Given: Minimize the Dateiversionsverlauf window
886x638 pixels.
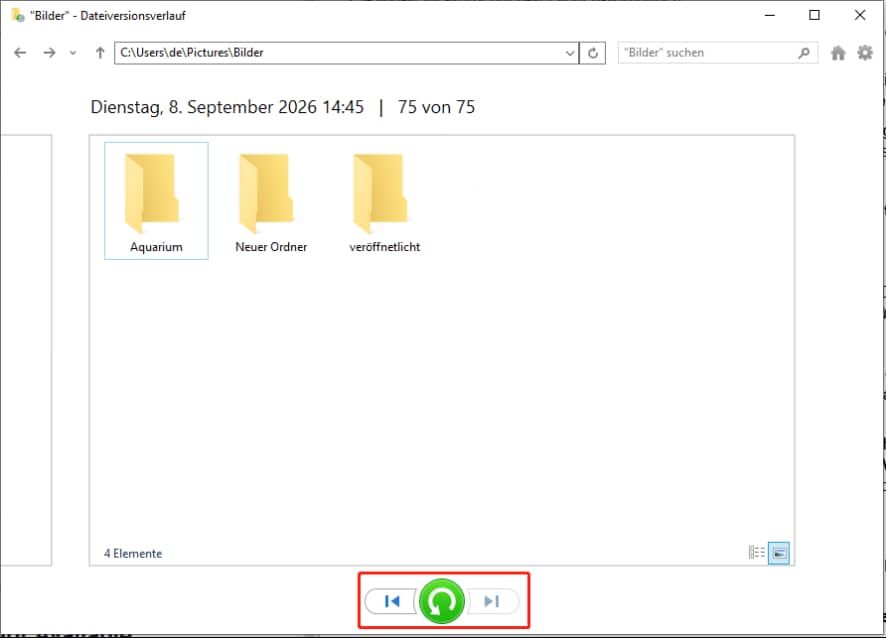Looking at the screenshot, I should coord(770,15).
